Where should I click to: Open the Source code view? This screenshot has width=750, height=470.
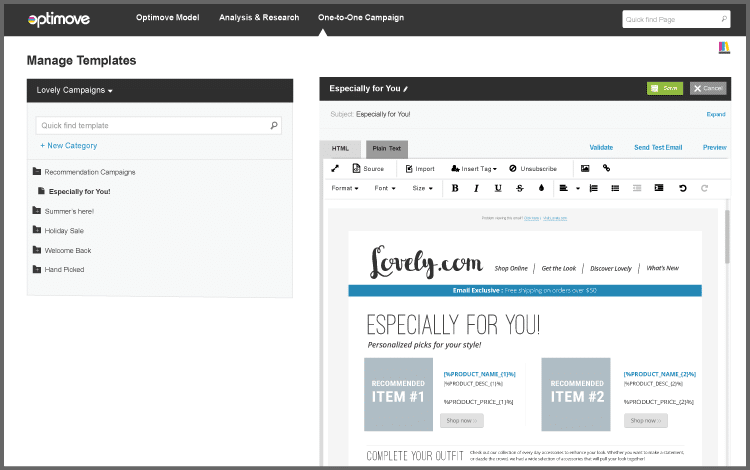click(x=368, y=168)
